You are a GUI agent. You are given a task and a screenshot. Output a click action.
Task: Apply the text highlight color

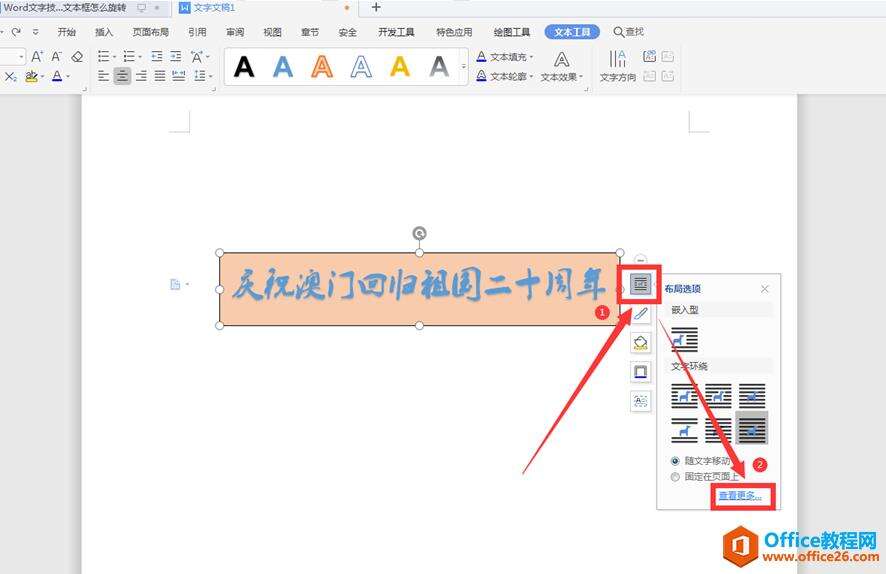click(x=31, y=76)
